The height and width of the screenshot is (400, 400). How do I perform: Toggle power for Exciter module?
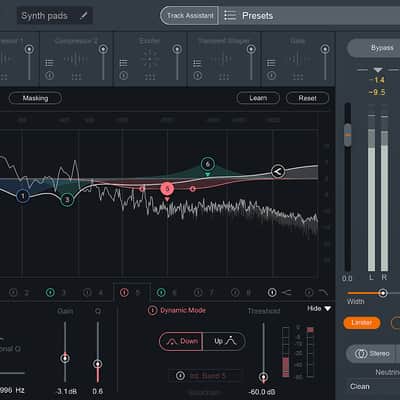(x=124, y=75)
